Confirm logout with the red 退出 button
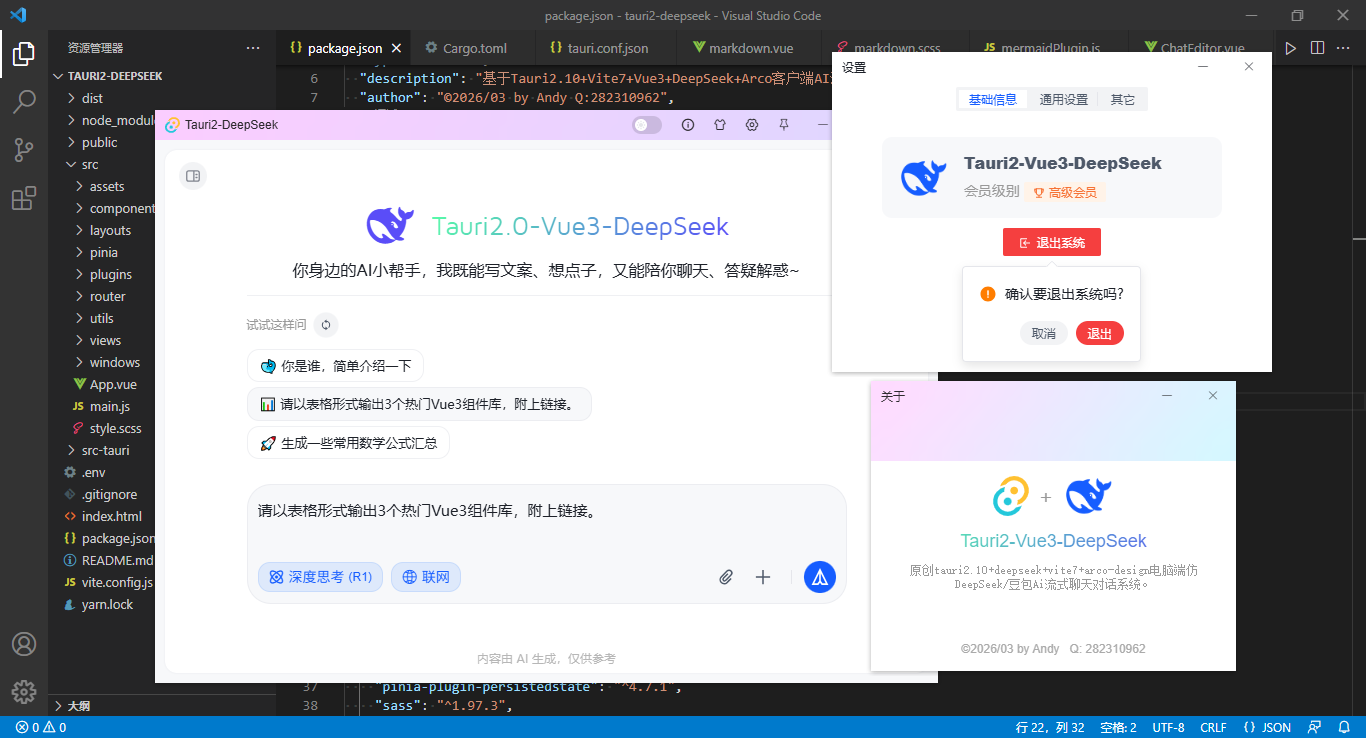 (x=1099, y=334)
